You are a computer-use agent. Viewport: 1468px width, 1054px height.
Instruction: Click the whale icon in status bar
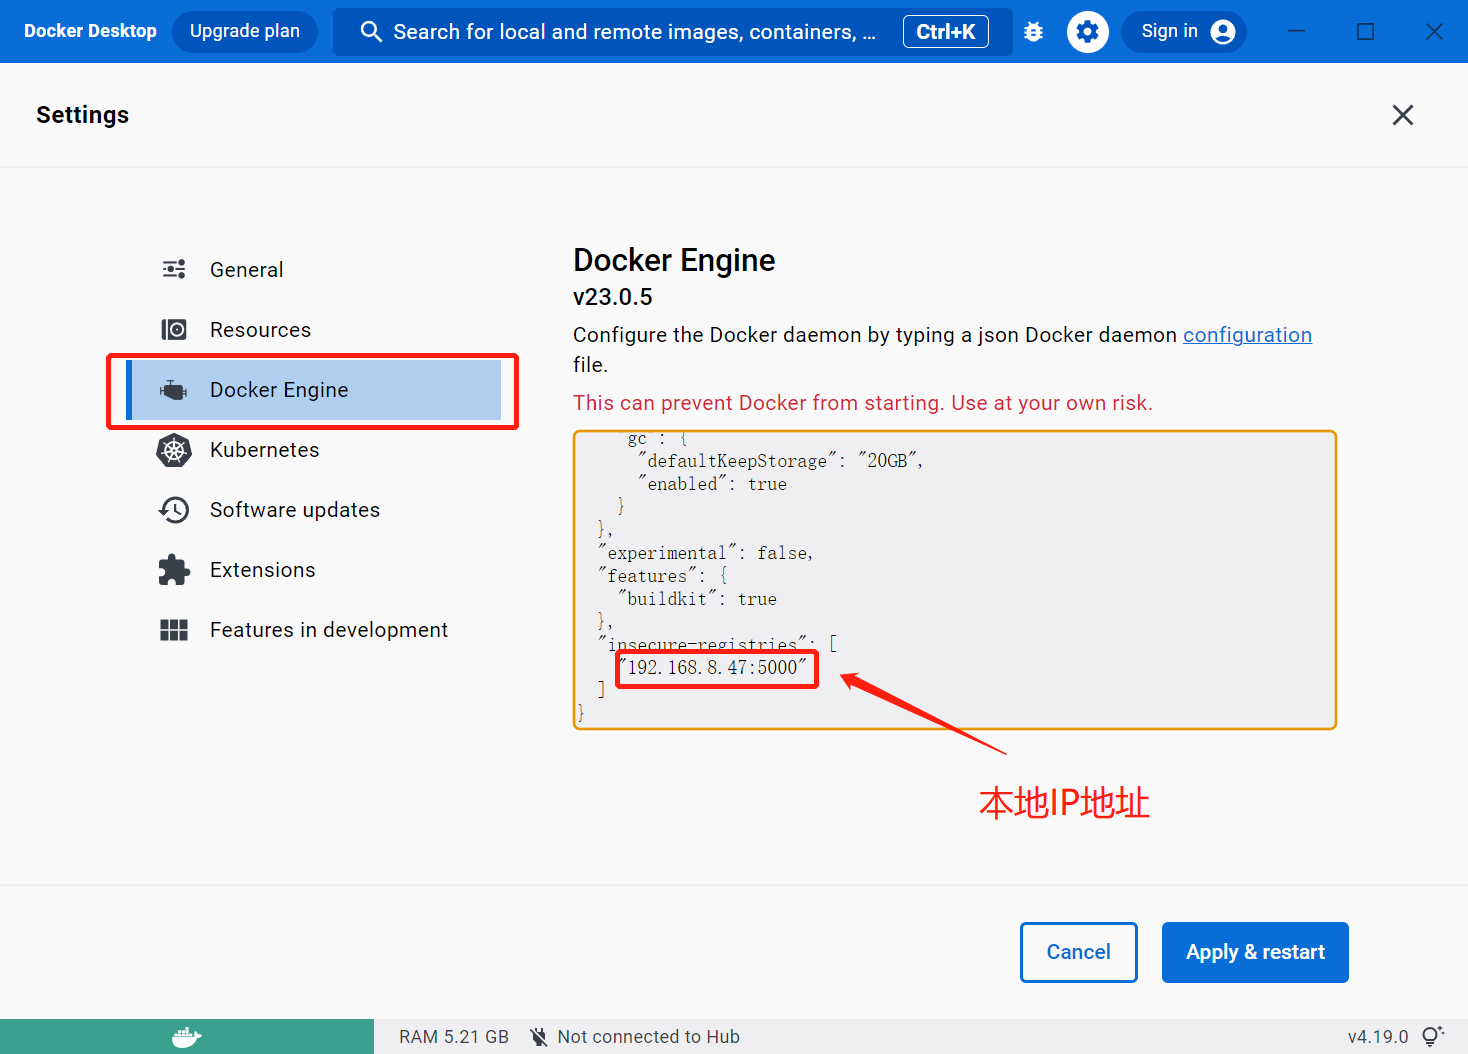[x=186, y=1037]
